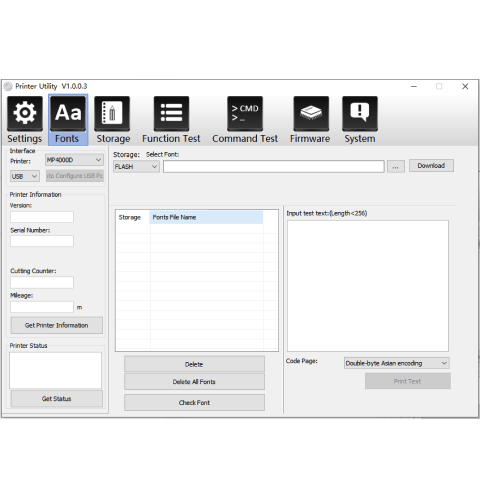This screenshot has height=480, width=480.
Task: Select the Fonts Aa icon
Action: 68,113
